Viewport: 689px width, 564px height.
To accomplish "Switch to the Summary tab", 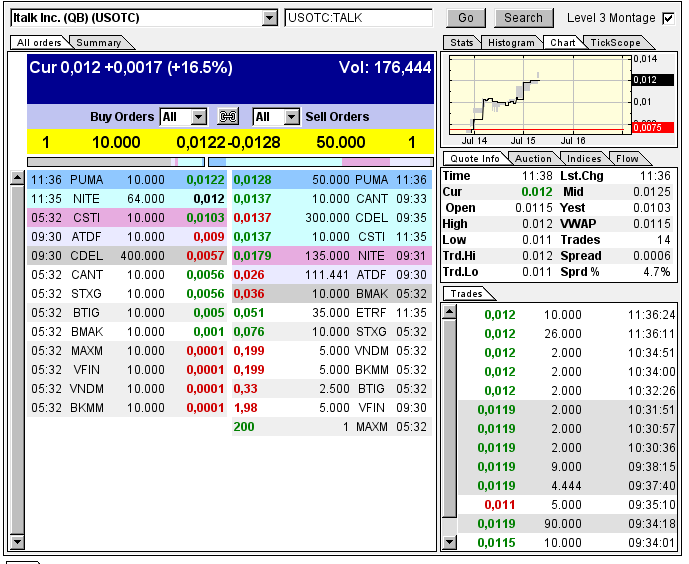I will 99,43.
